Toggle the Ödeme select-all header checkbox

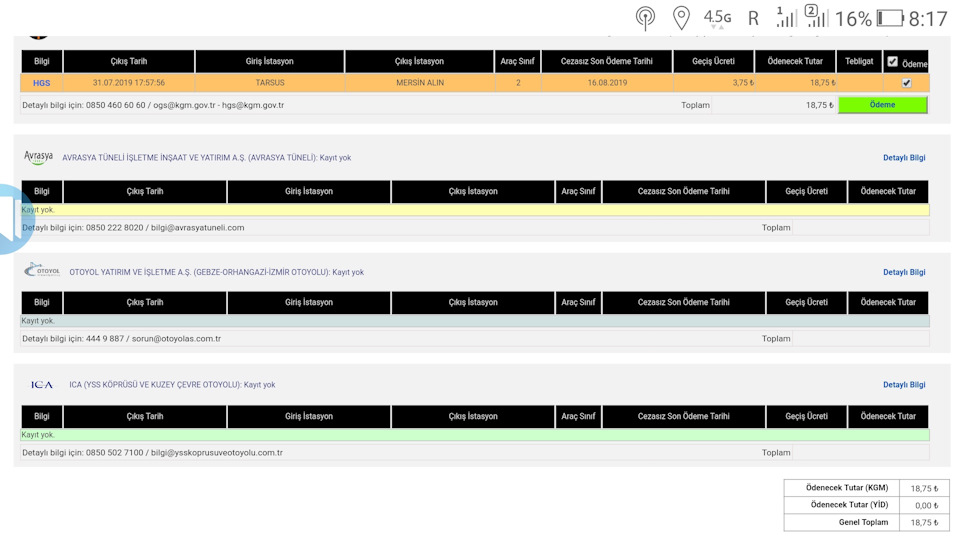point(893,61)
